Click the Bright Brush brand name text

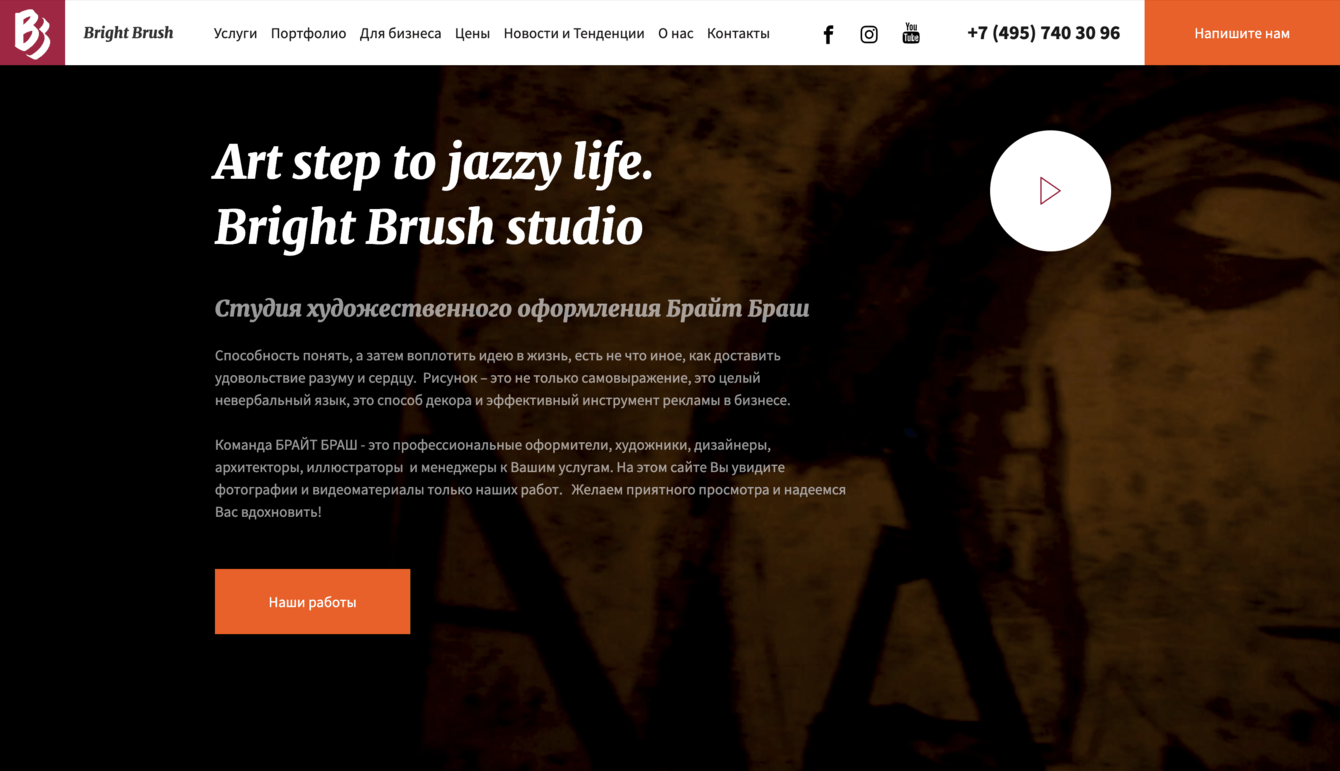click(x=128, y=33)
